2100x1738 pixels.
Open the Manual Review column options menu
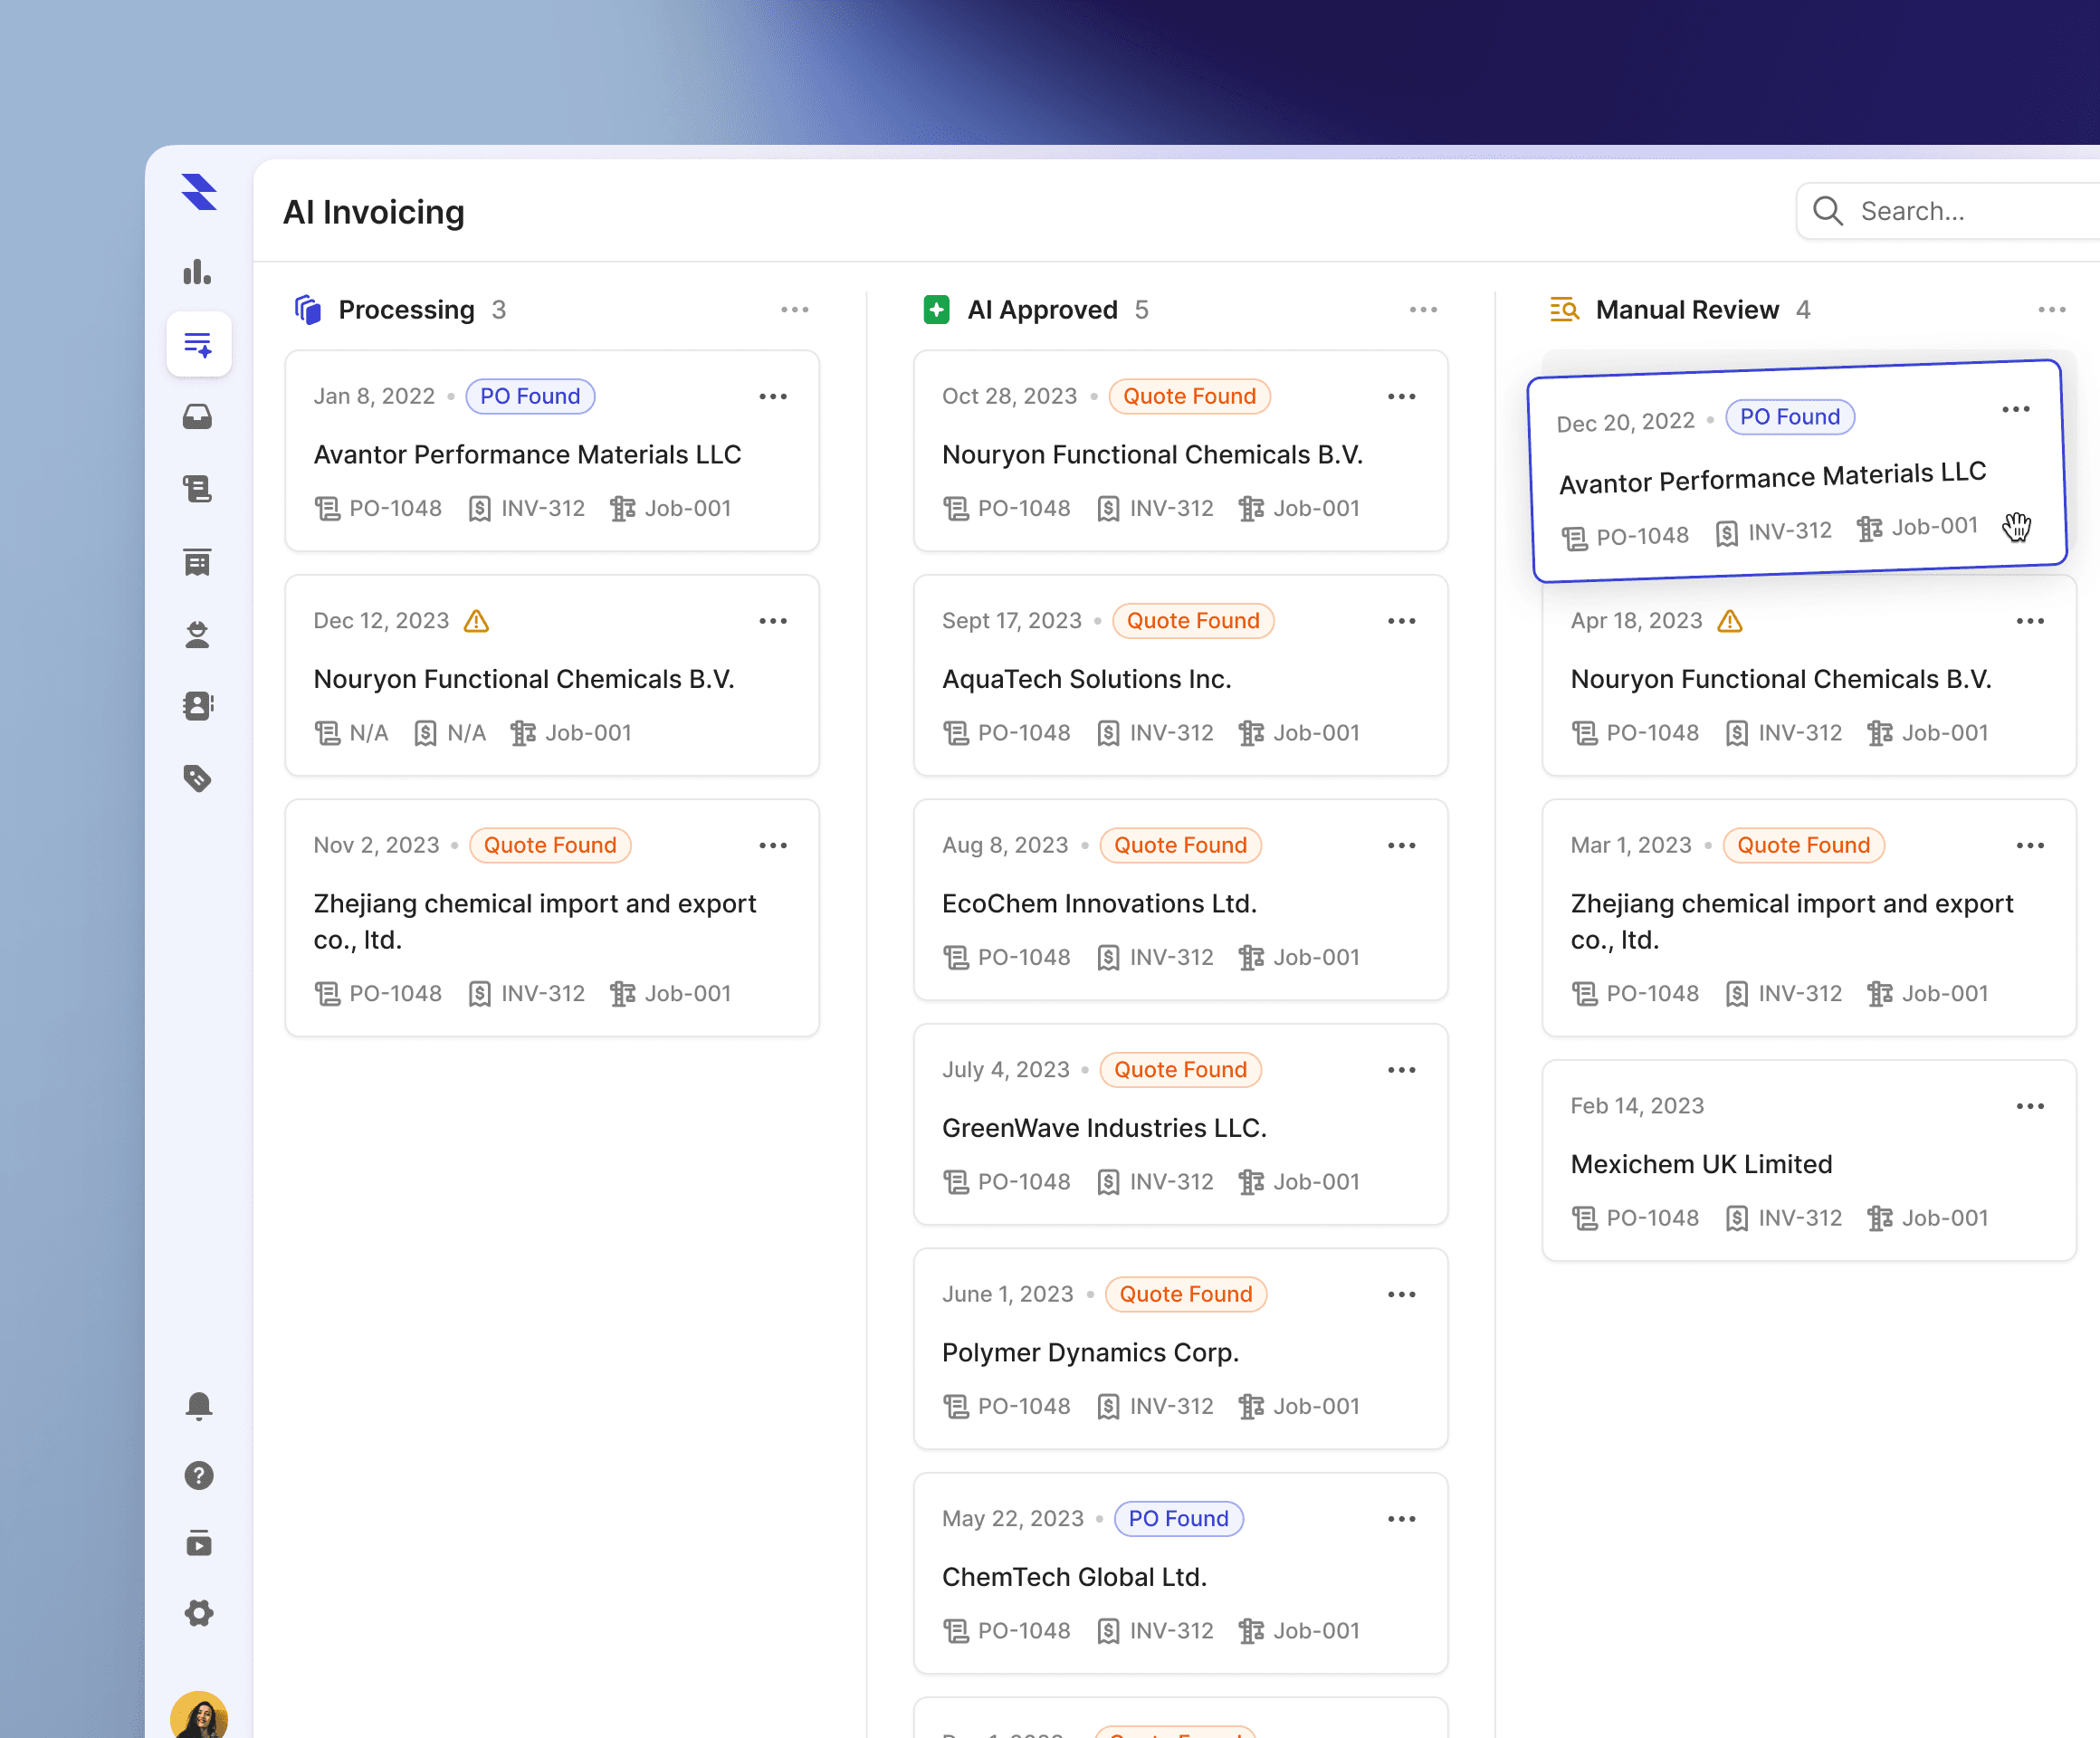(2052, 310)
